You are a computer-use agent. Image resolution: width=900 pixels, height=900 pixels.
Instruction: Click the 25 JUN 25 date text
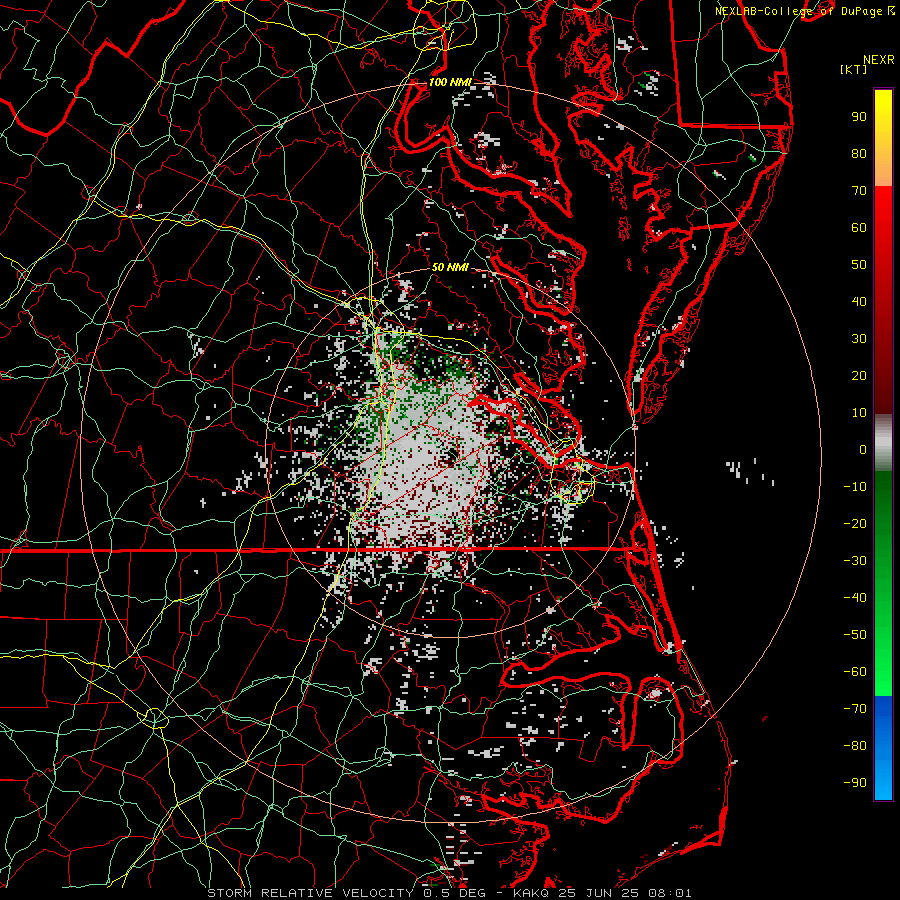[x=598, y=893]
